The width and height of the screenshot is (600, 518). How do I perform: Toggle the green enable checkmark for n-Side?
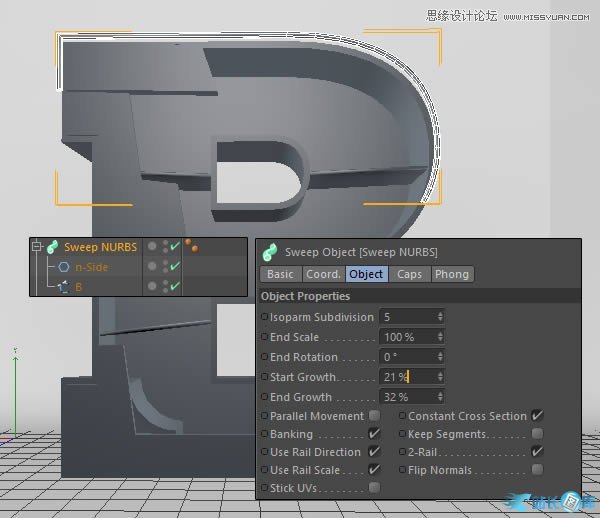pyautogui.click(x=175, y=267)
